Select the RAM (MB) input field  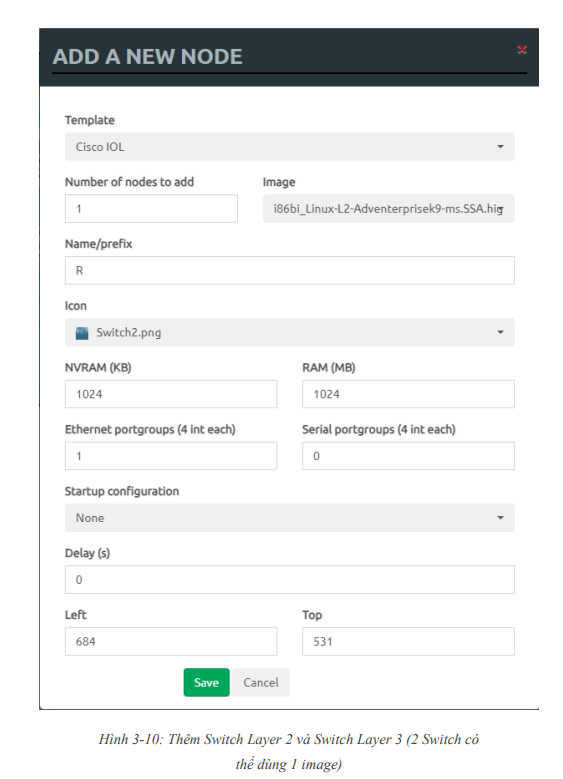[408, 394]
